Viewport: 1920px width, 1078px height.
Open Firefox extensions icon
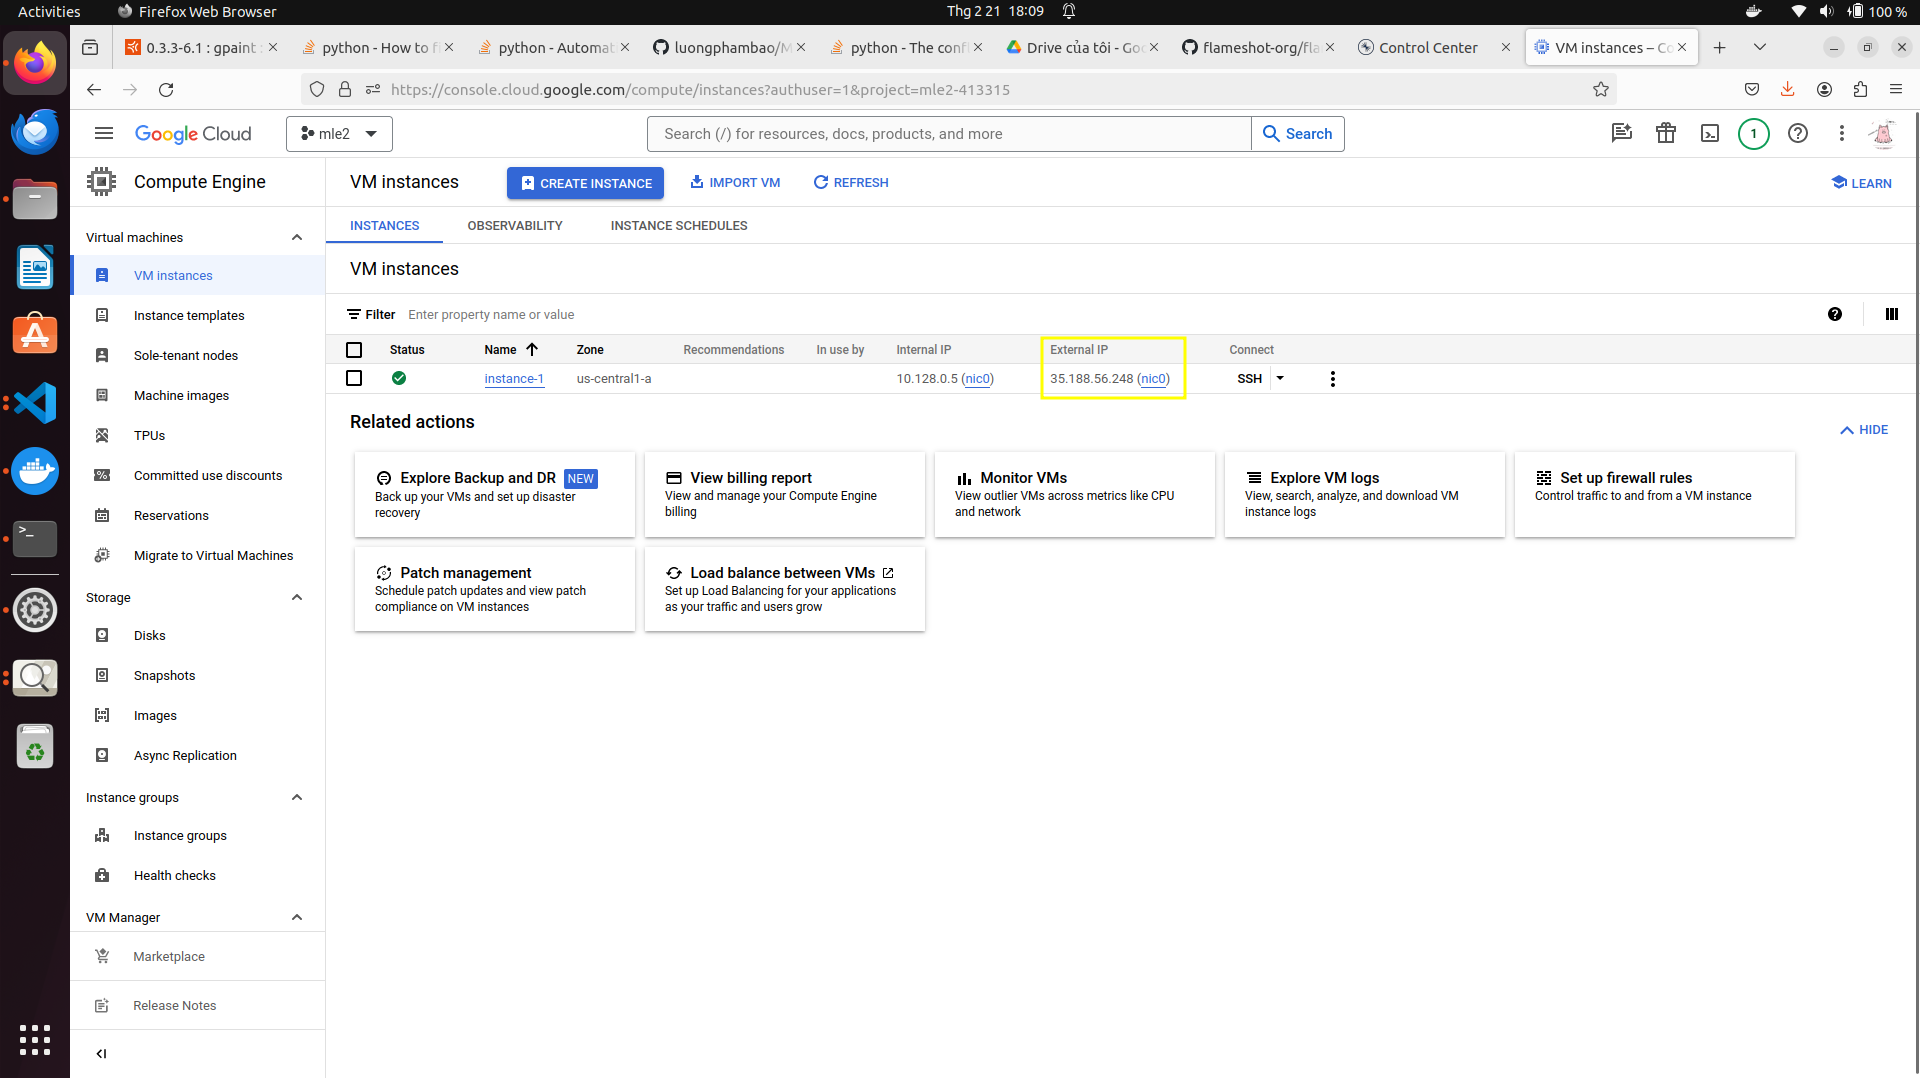(1860, 90)
